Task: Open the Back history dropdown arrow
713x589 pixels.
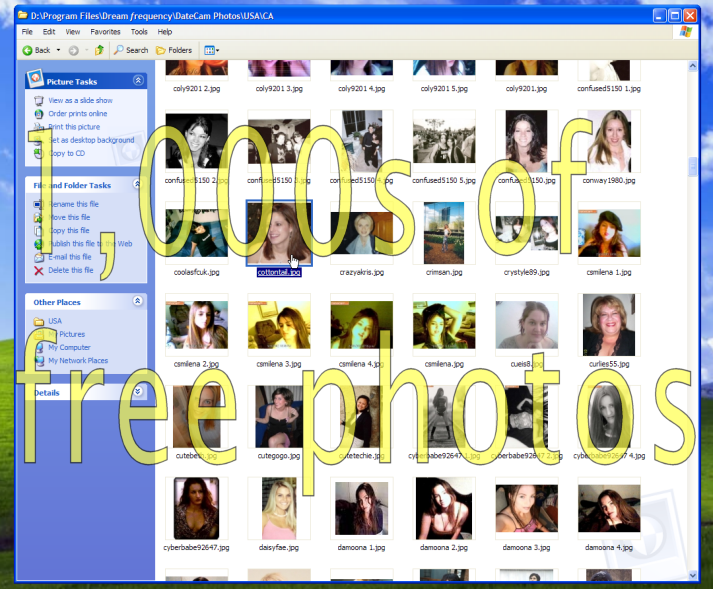Action: point(58,50)
